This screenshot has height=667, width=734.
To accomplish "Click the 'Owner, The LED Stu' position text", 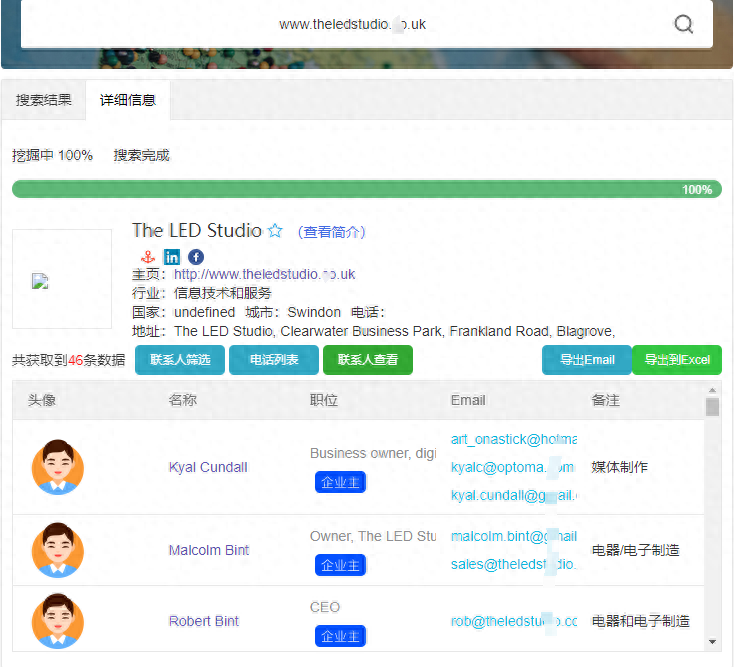I will (373, 536).
